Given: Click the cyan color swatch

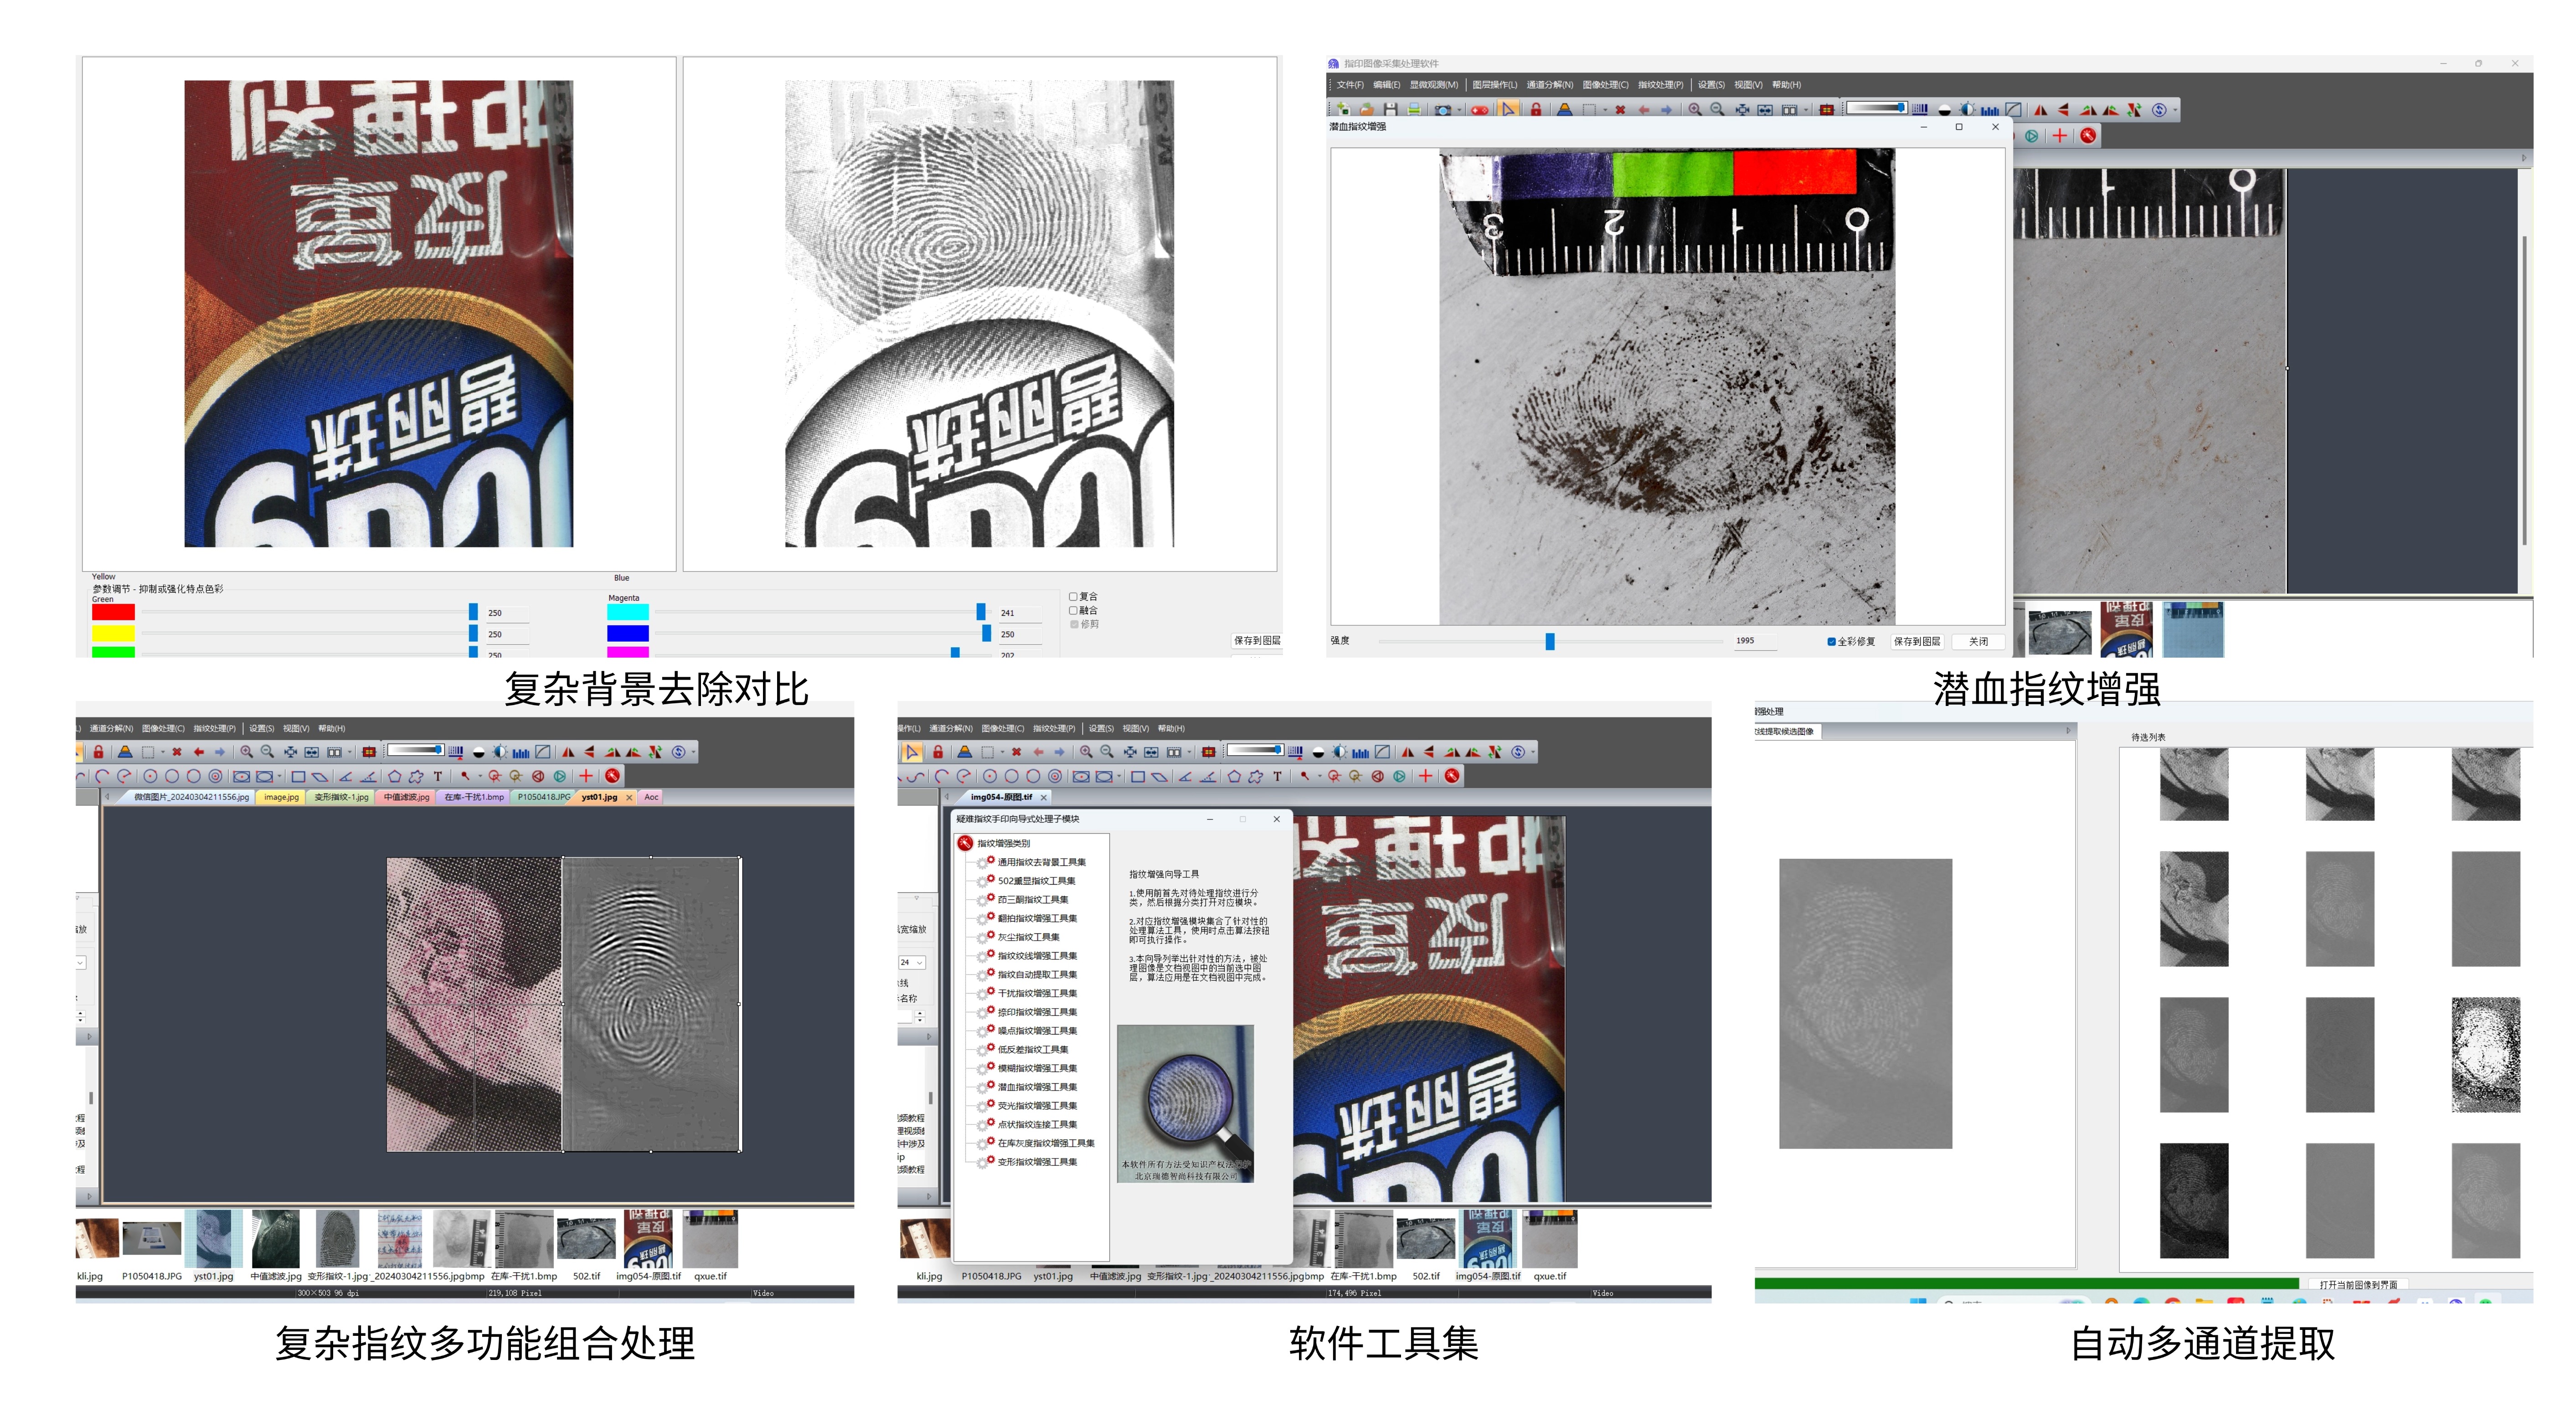Looking at the screenshot, I should click(628, 612).
